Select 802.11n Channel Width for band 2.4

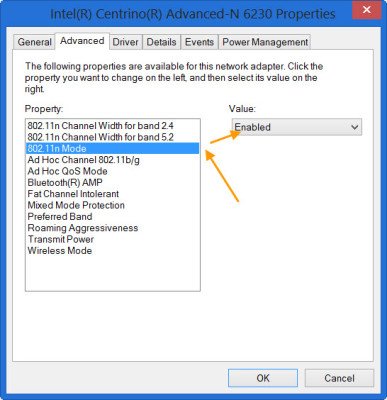[x=113, y=126]
